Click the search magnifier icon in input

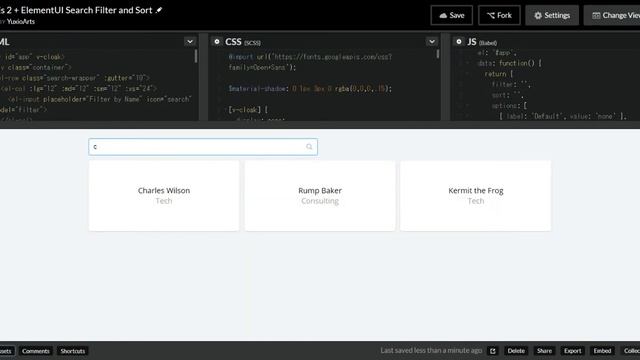pyautogui.click(x=309, y=147)
